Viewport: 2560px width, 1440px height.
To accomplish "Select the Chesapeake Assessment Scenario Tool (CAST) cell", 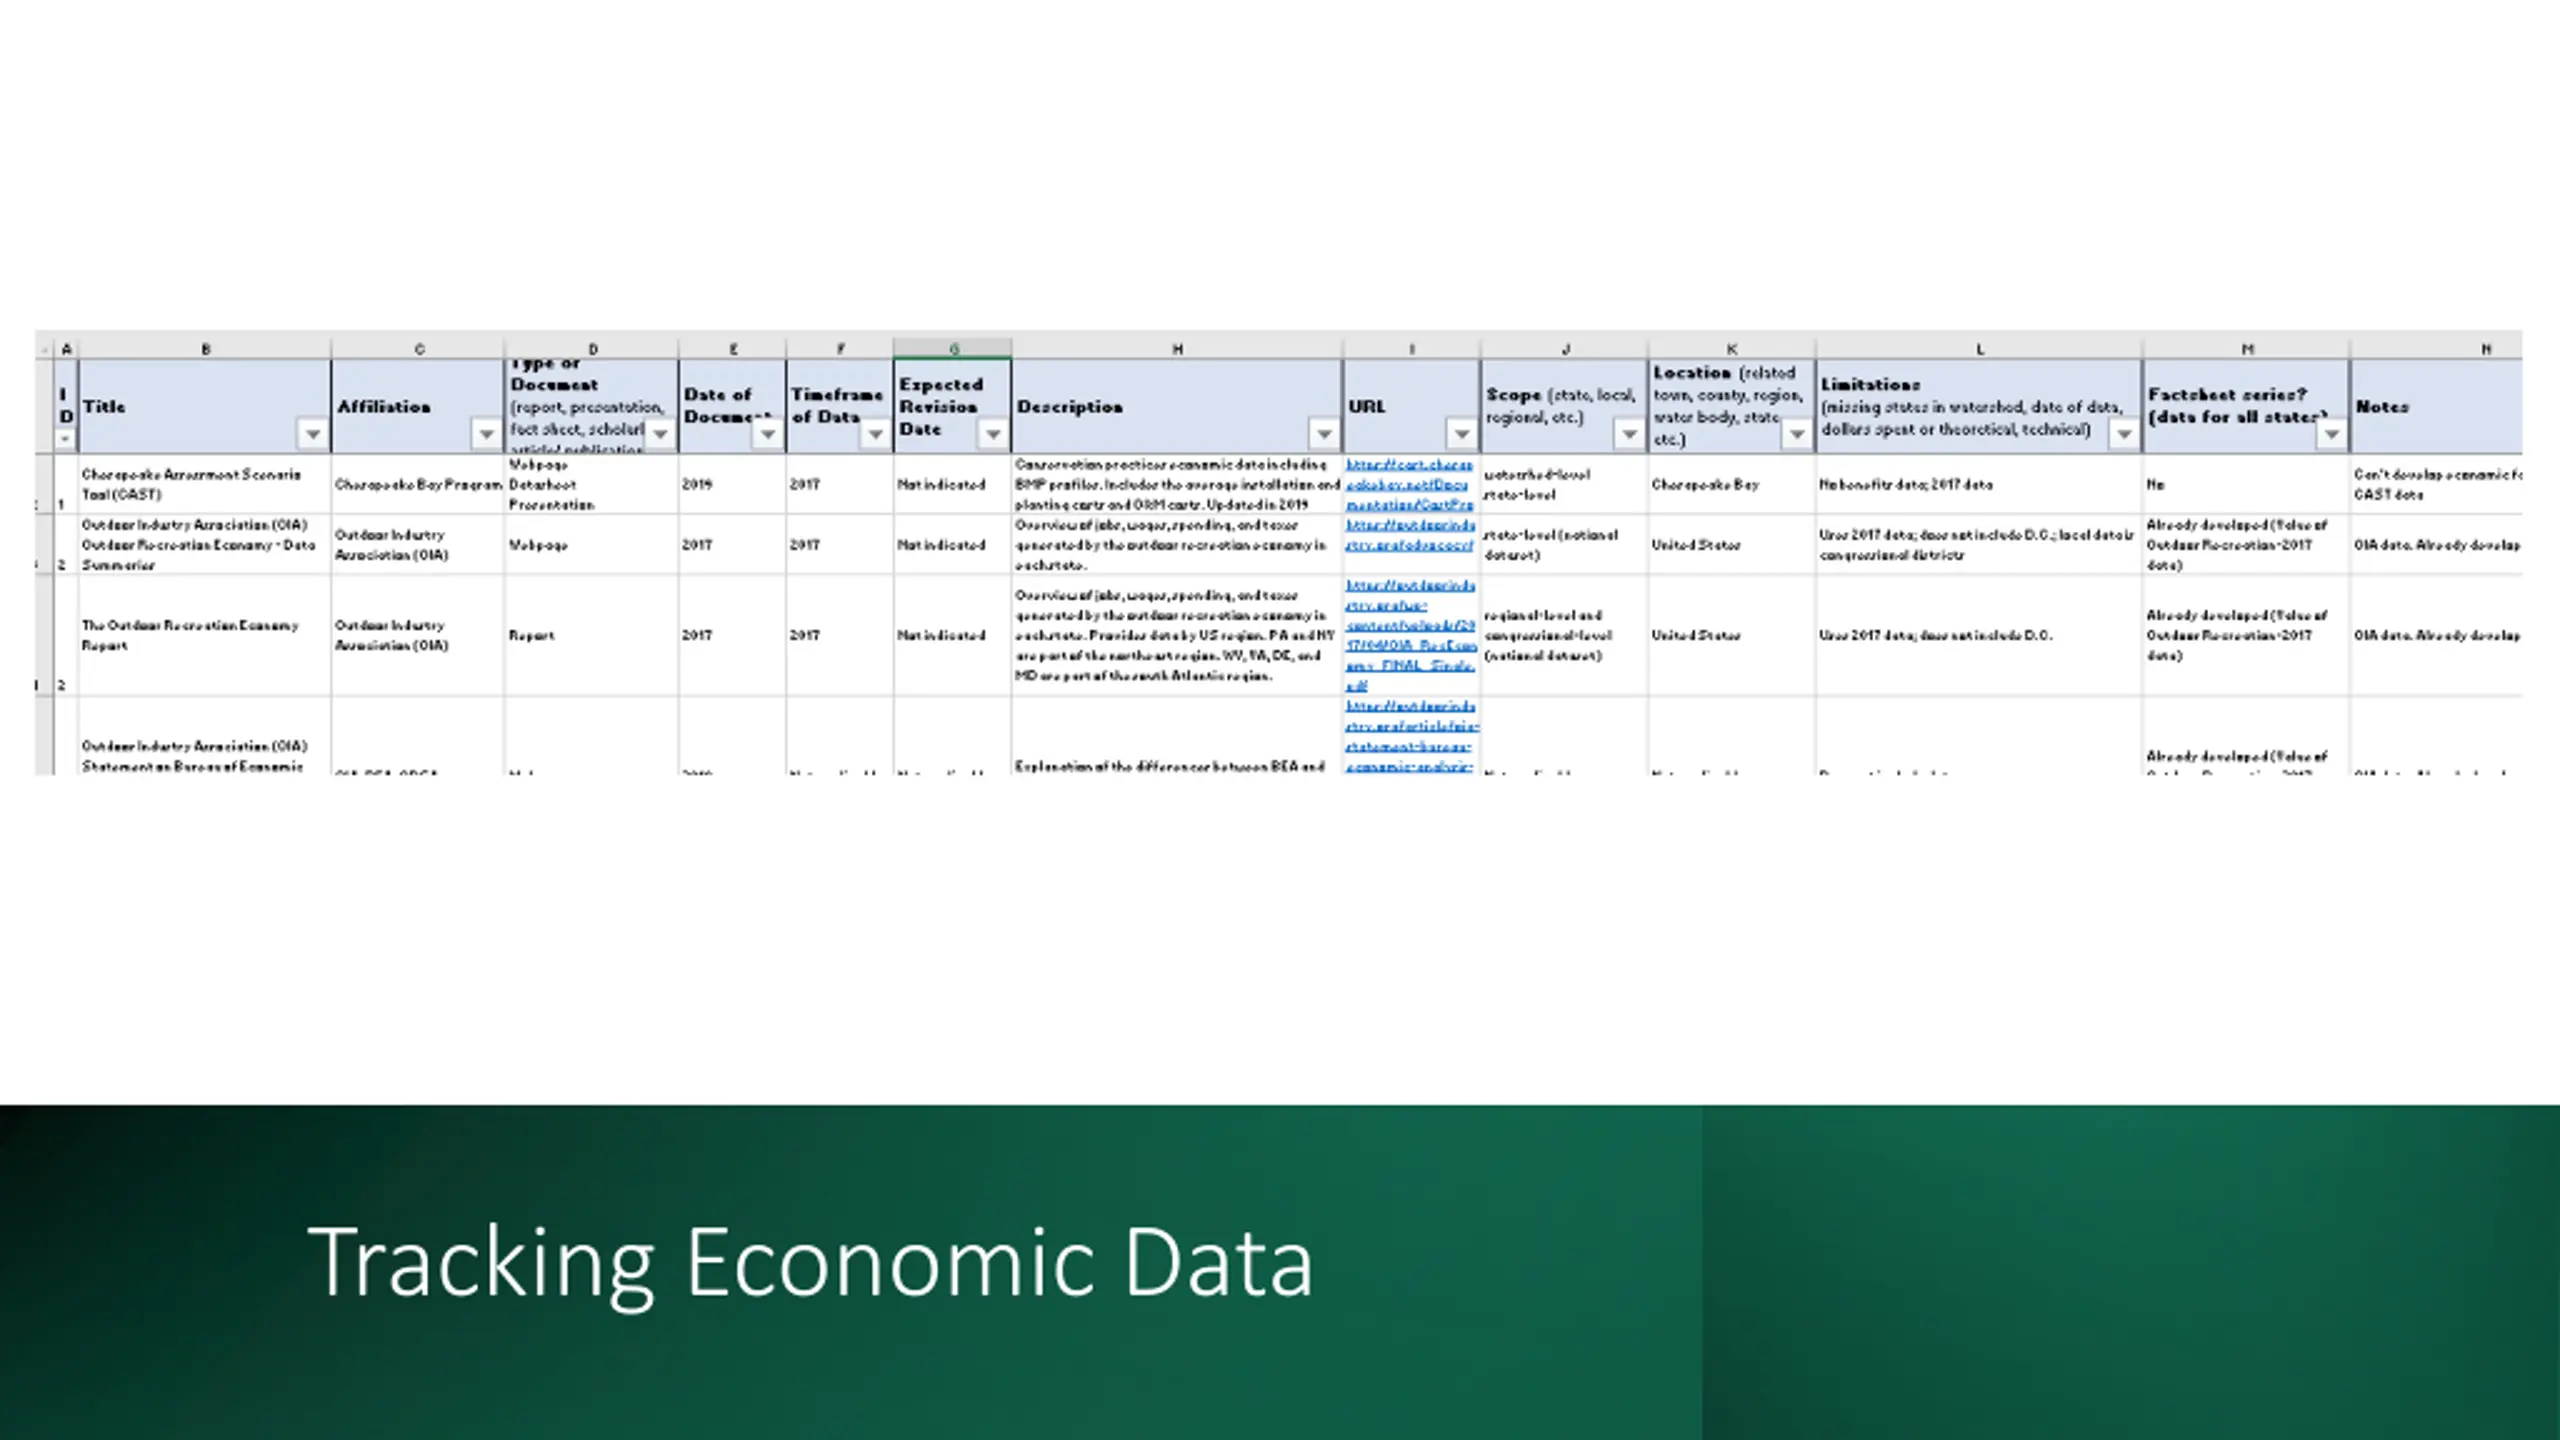I will [205, 484].
